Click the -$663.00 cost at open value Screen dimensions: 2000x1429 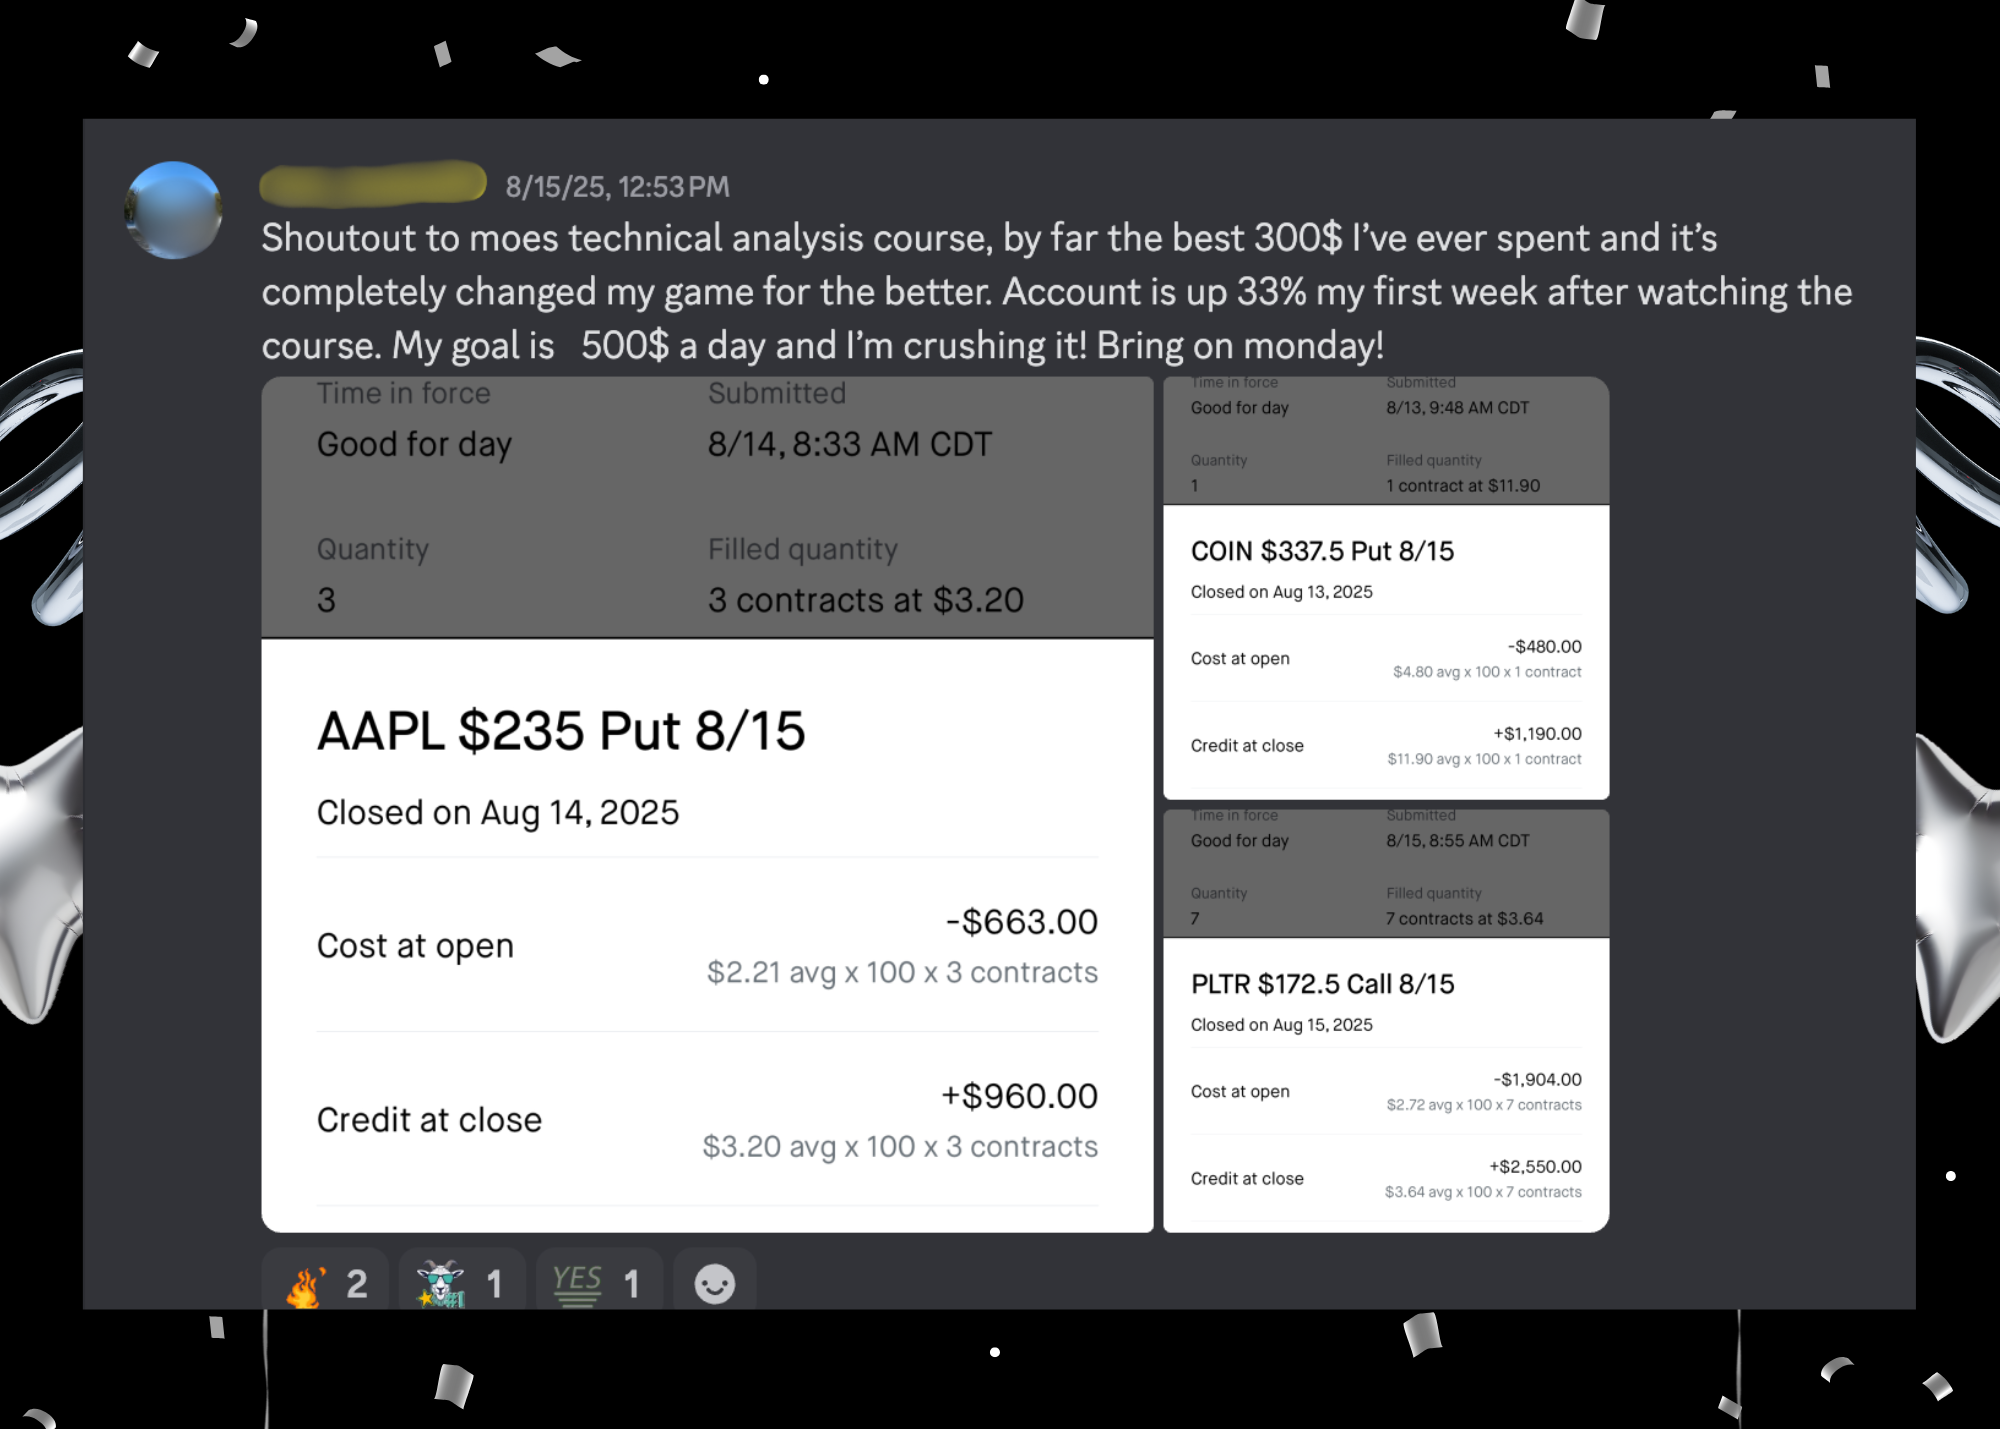click(x=1021, y=922)
